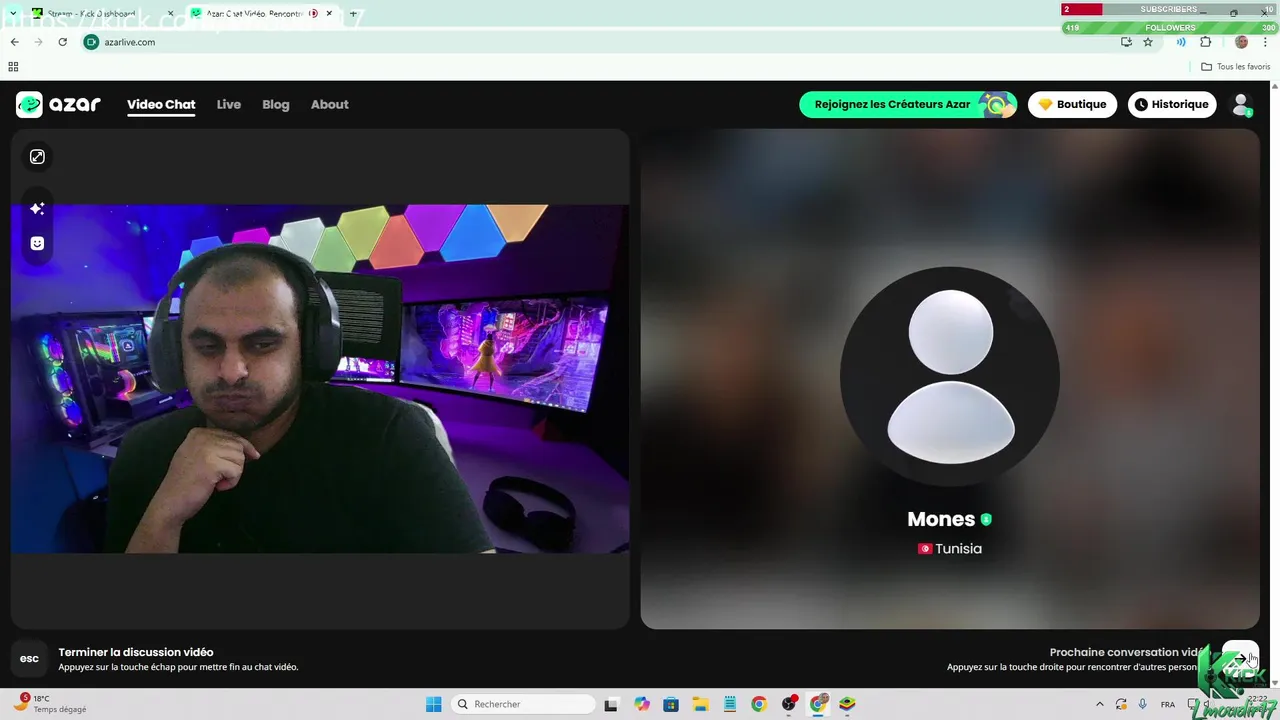This screenshot has height=720, width=1280.
Task: Open the Boutique shop
Action: click(1072, 104)
